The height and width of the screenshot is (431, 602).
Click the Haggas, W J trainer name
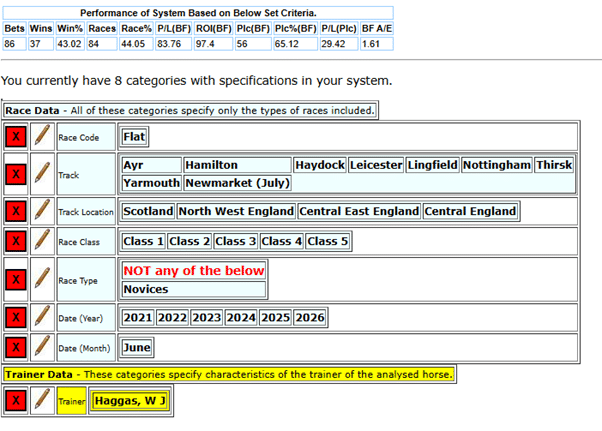pyautogui.click(x=130, y=401)
